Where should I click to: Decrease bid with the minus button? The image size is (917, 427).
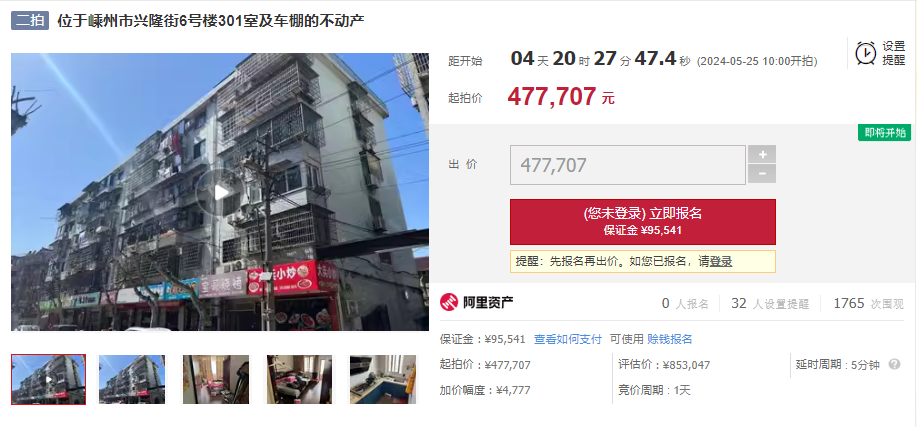coord(762,174)
